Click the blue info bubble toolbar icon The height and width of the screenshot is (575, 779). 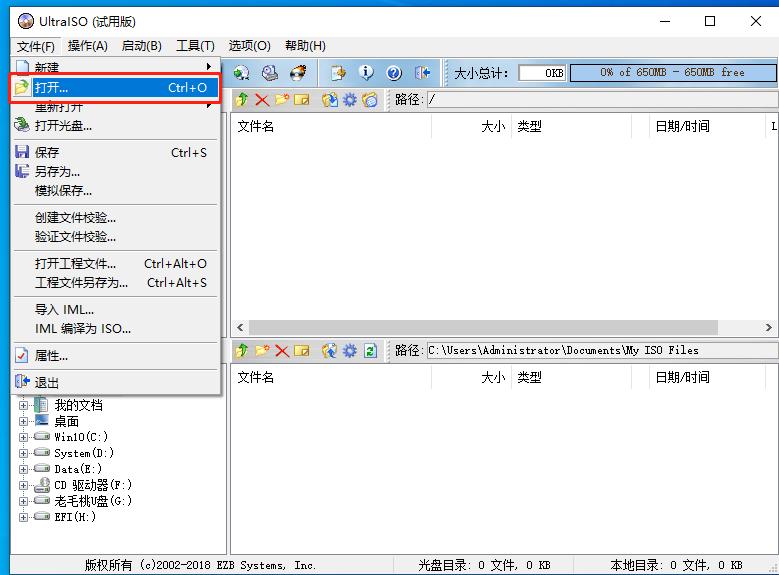pos(366,73)
